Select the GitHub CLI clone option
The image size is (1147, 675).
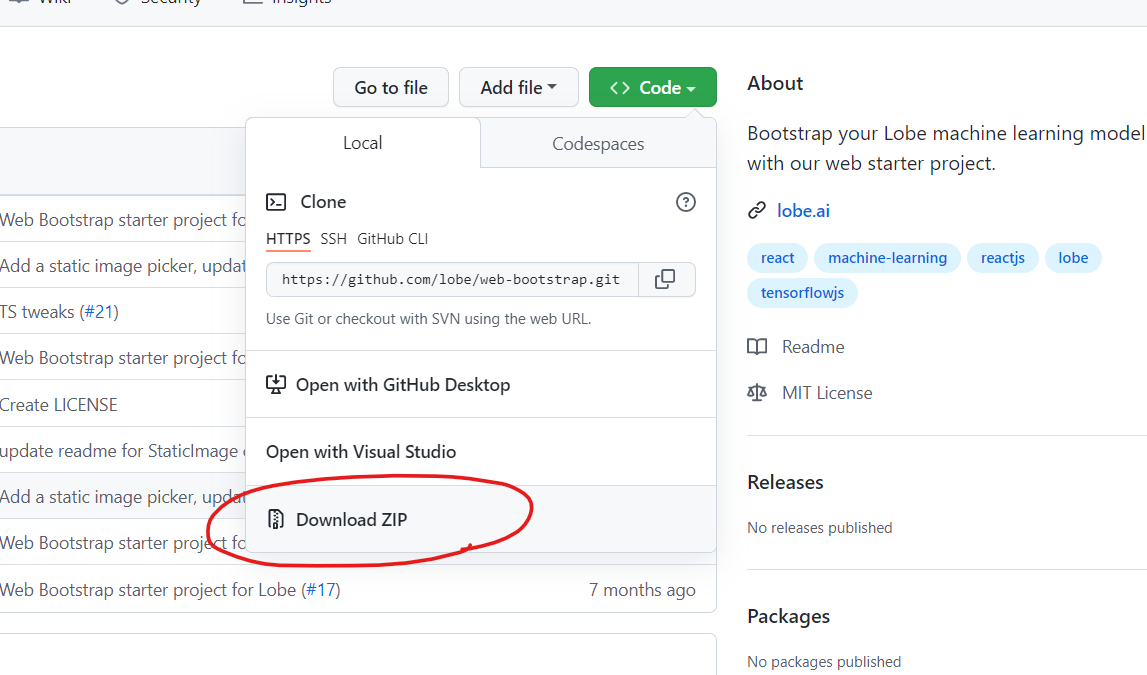pyautogui.click(x=393, y=238)
